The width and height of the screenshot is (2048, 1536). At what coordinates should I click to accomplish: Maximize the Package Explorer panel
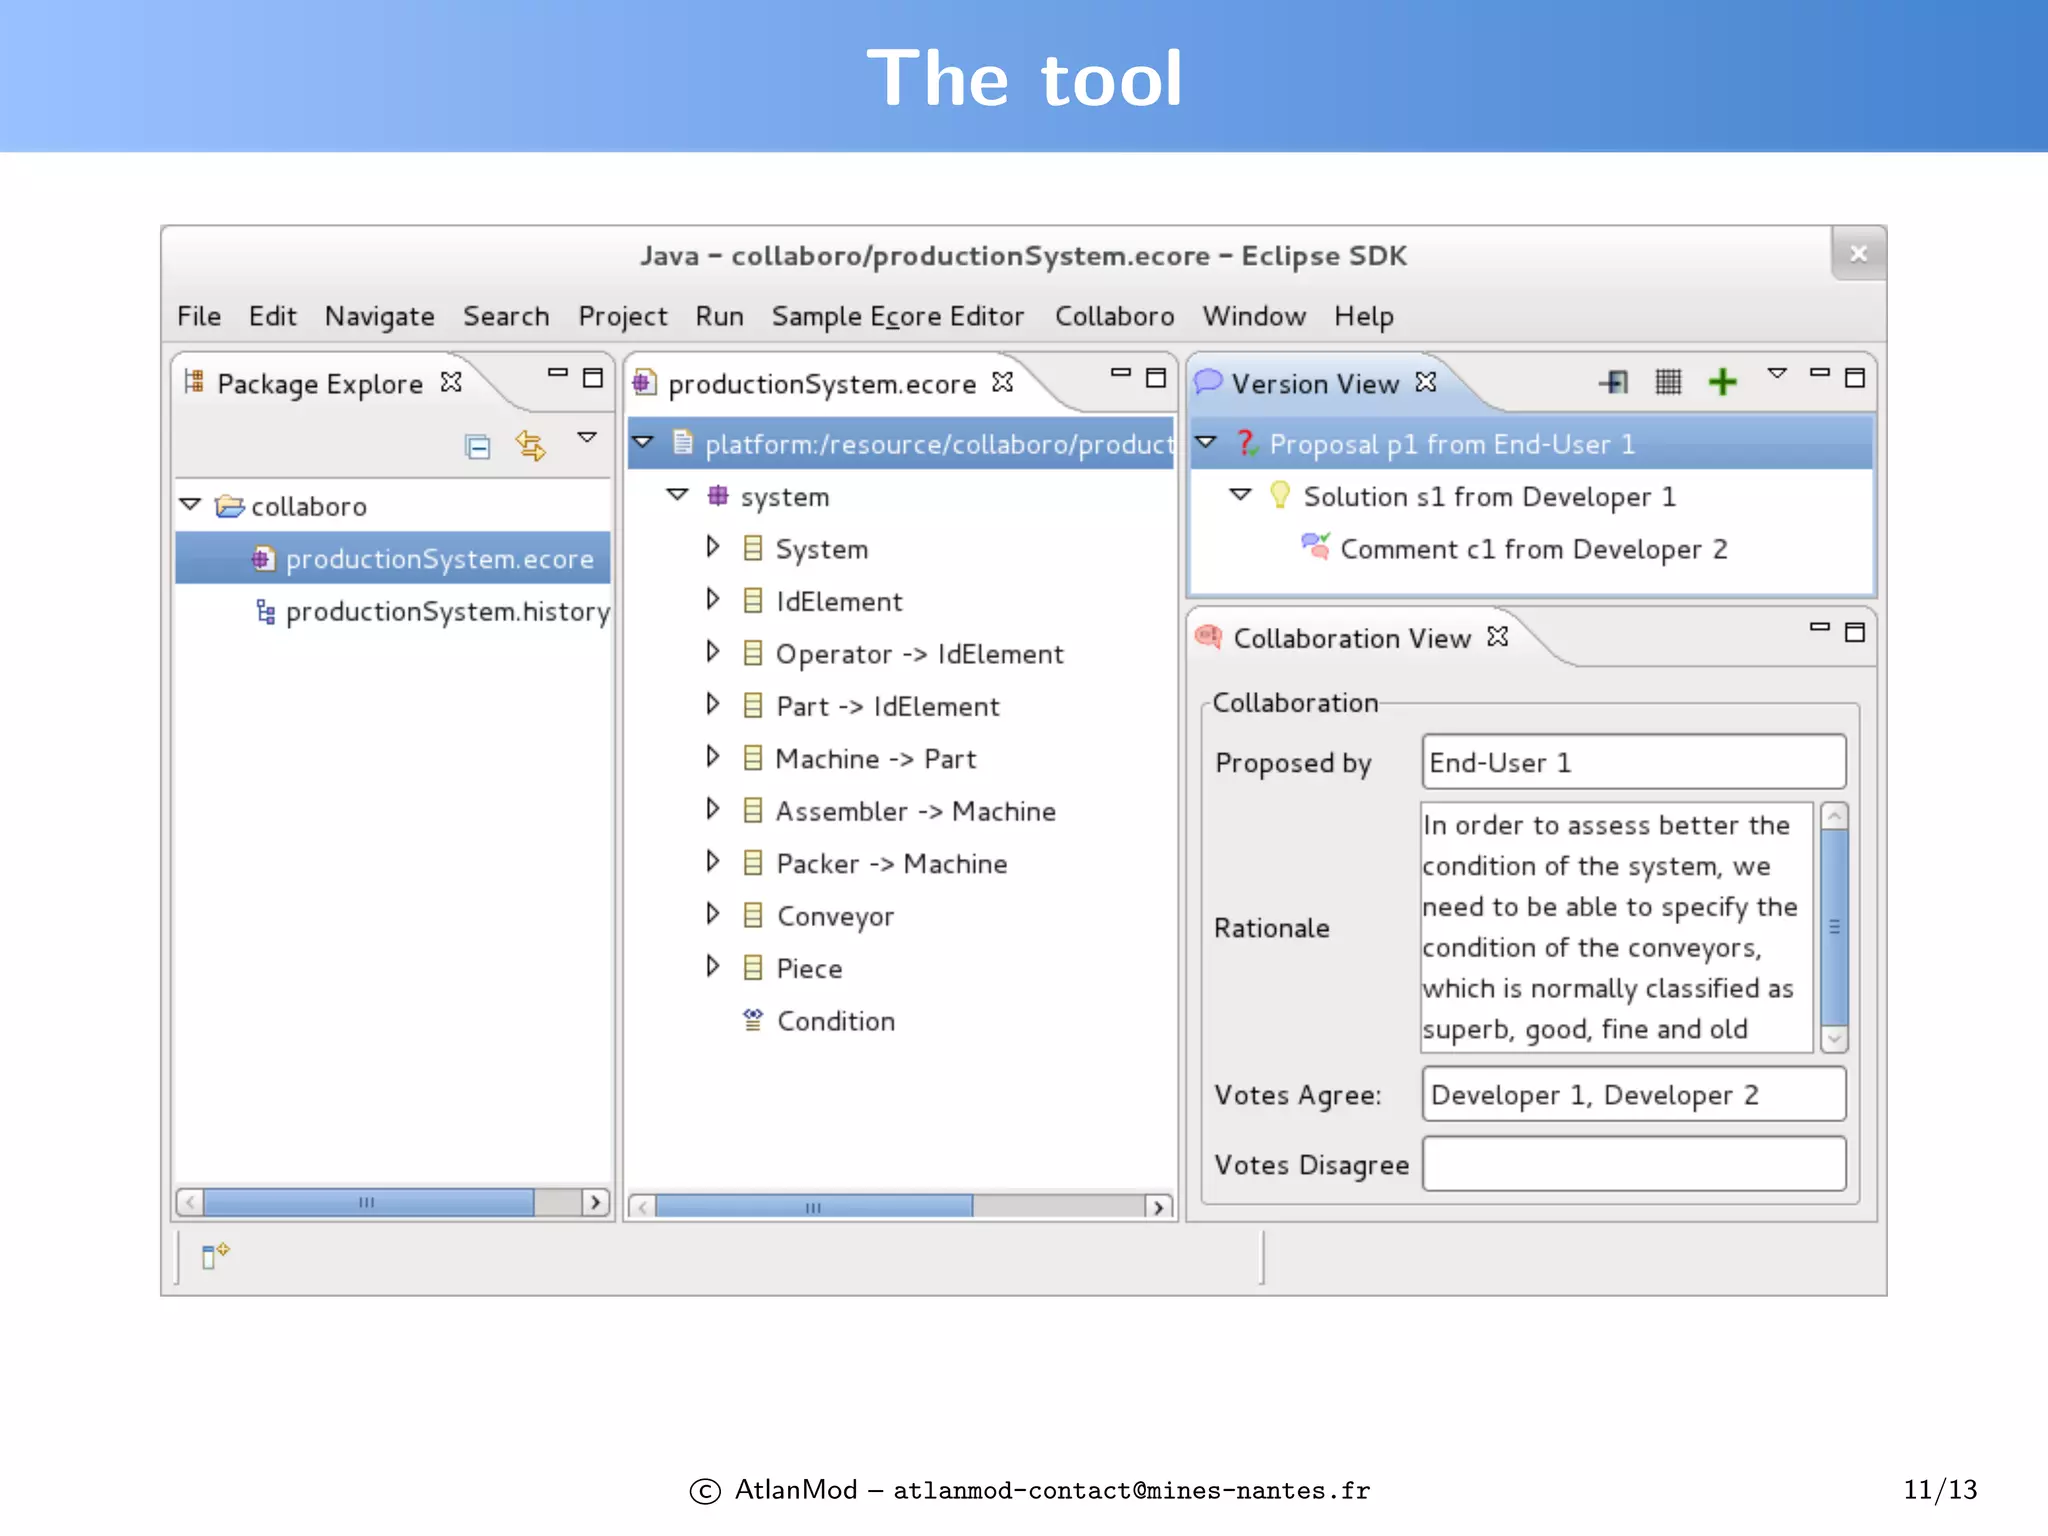tap(593, 378)
